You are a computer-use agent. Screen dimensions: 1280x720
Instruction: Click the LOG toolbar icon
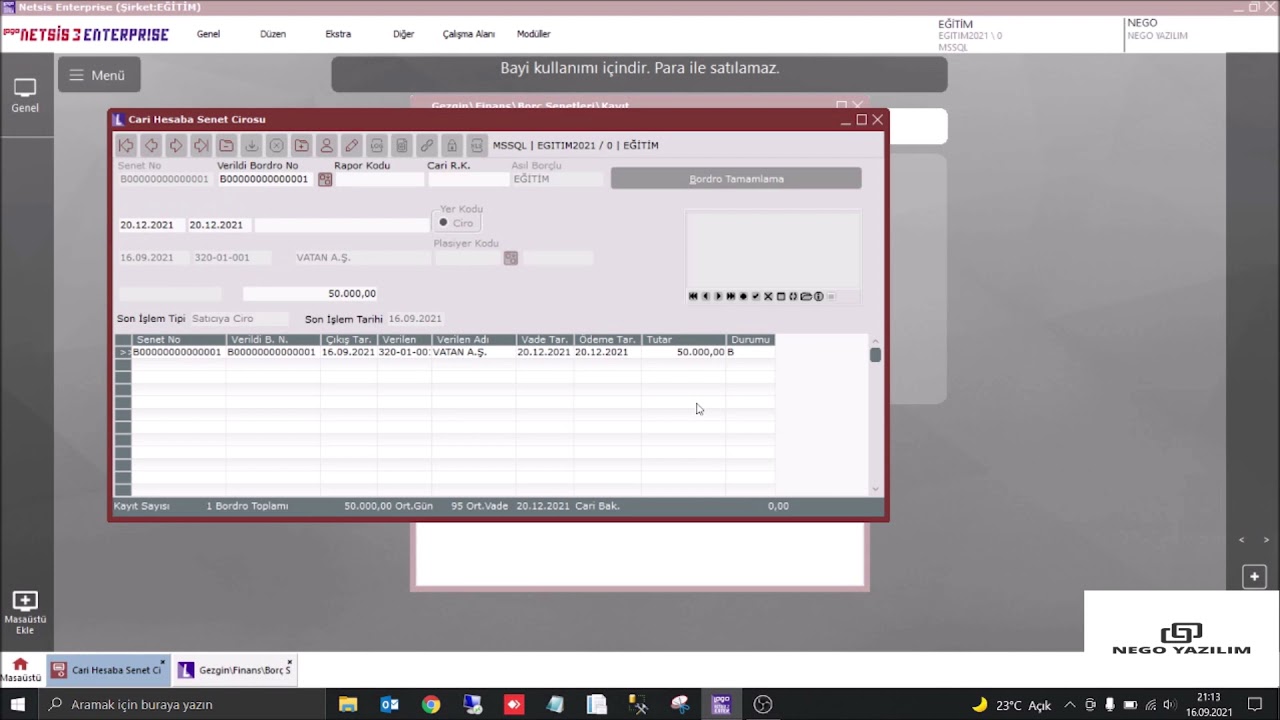376,146
